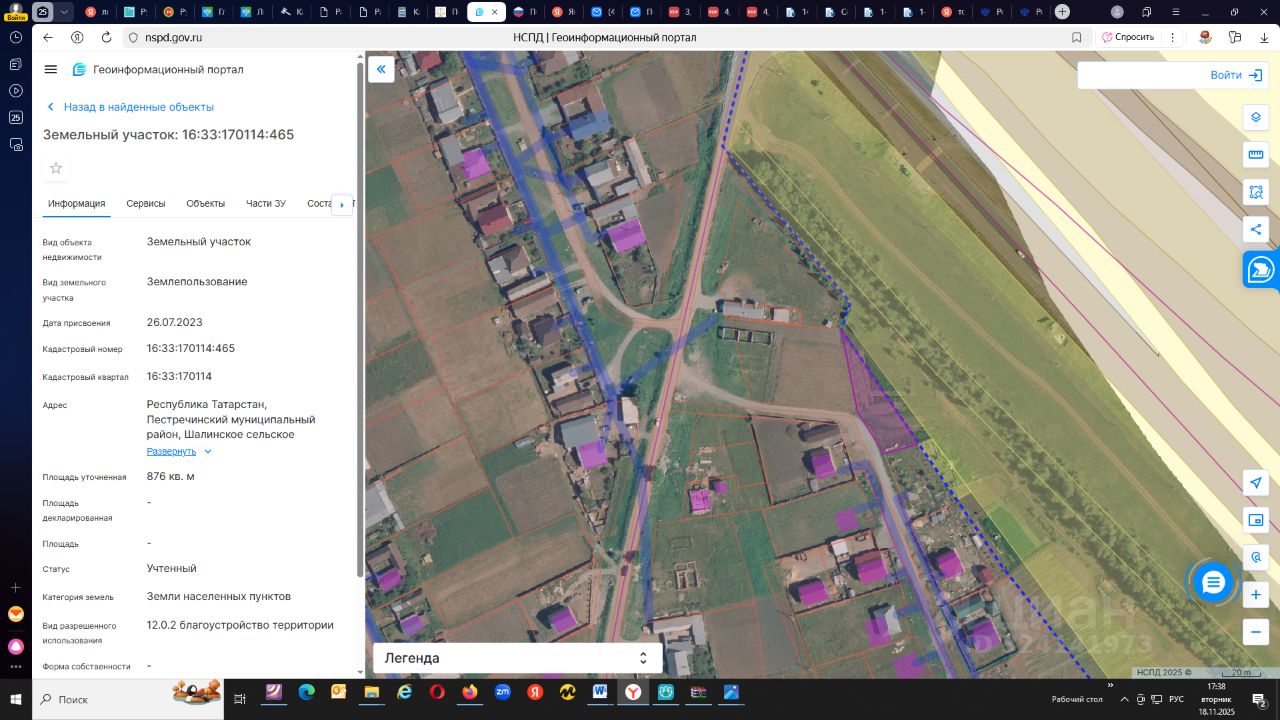Open Microsoft Edge from the taskbar
This screenshot has width=1280, height=720.
coord(306,692)
